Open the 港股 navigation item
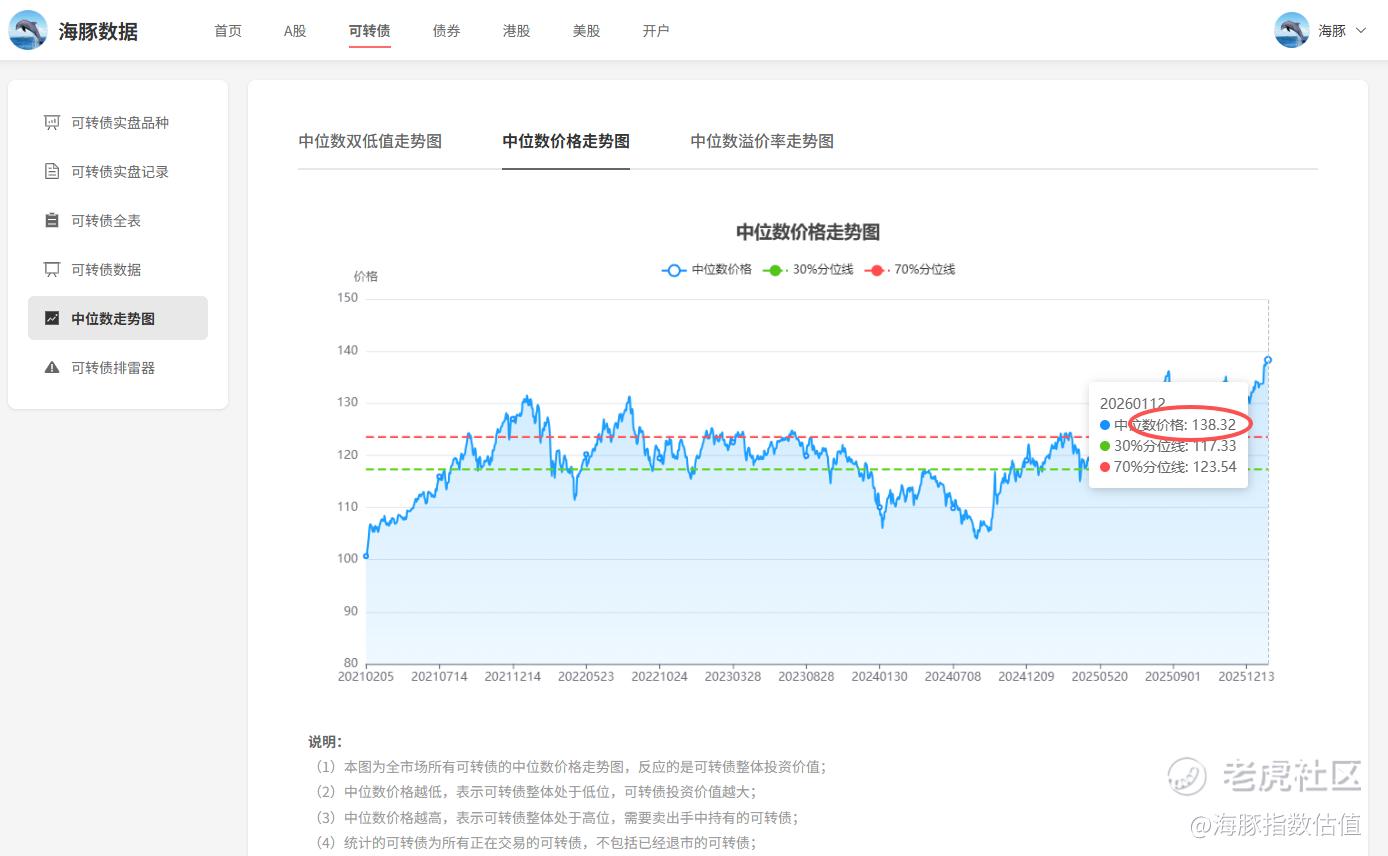The image size is (1388, 856). [517, 31]
